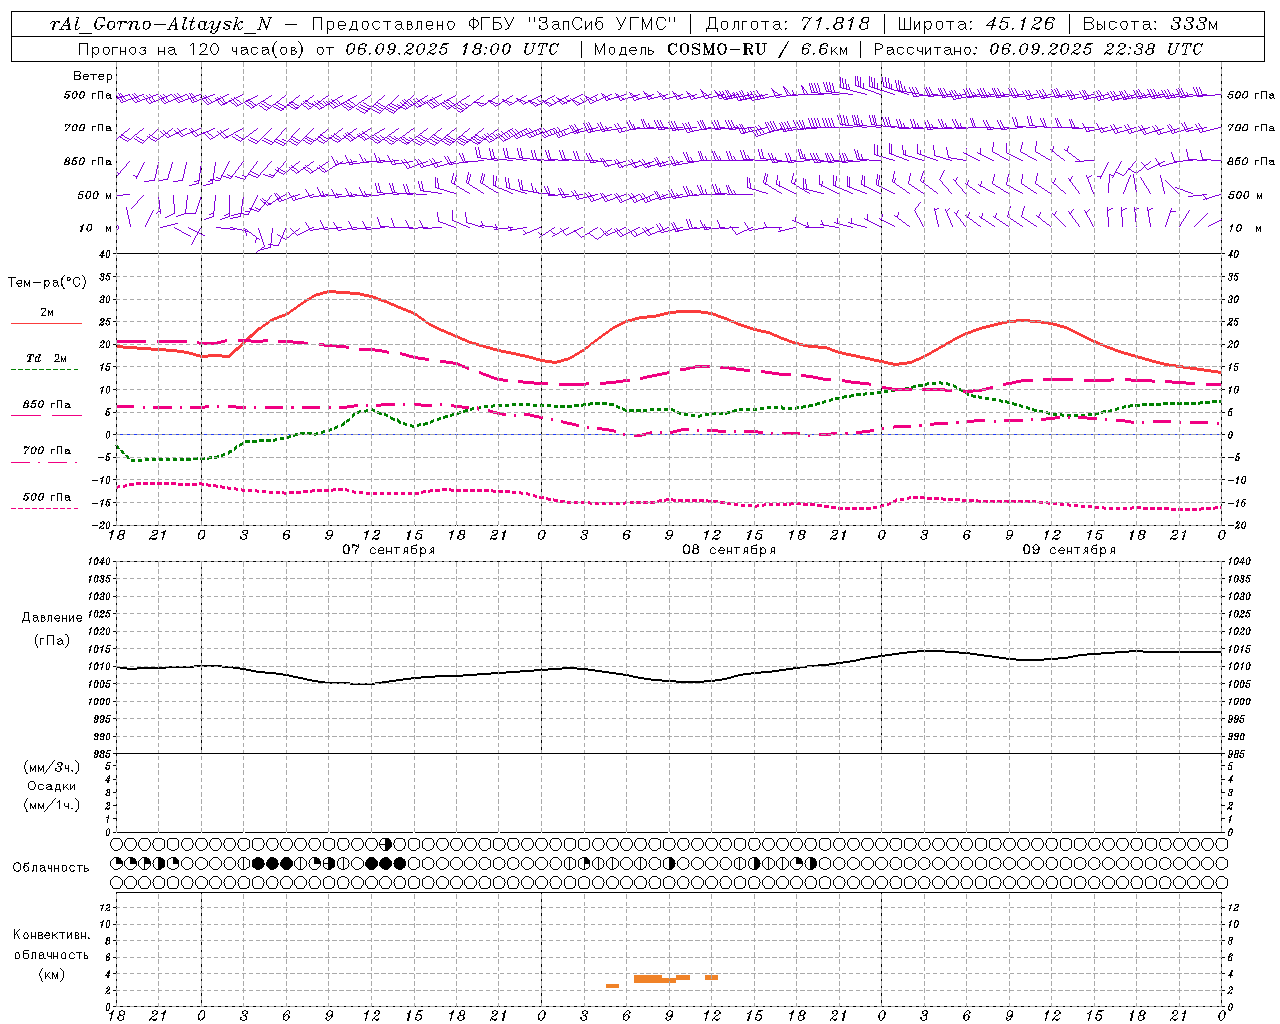Click the Рассчитано: 06.09.2025 22:38 UTC timestamp
1280x1024 pixels.
(x=1038, y=49)
